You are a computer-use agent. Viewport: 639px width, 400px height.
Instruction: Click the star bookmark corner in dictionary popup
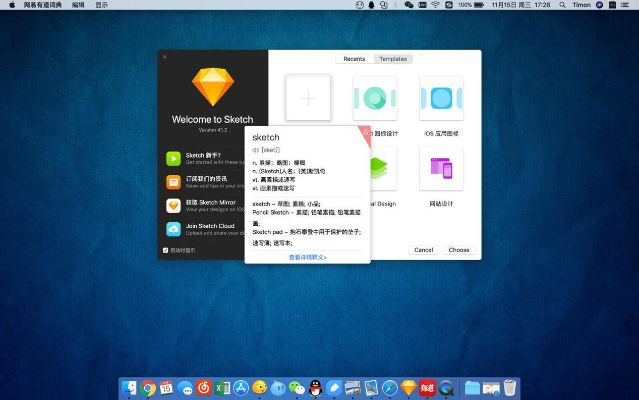tap(366, 132)
